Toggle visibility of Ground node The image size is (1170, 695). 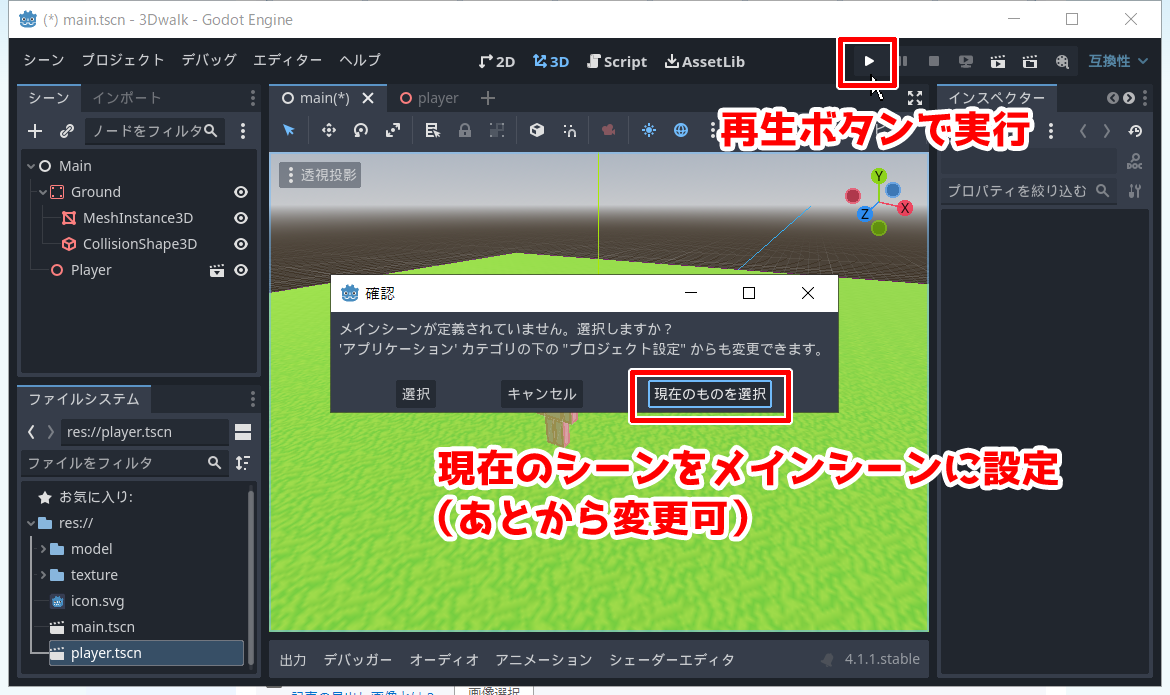tap(241, 192)
